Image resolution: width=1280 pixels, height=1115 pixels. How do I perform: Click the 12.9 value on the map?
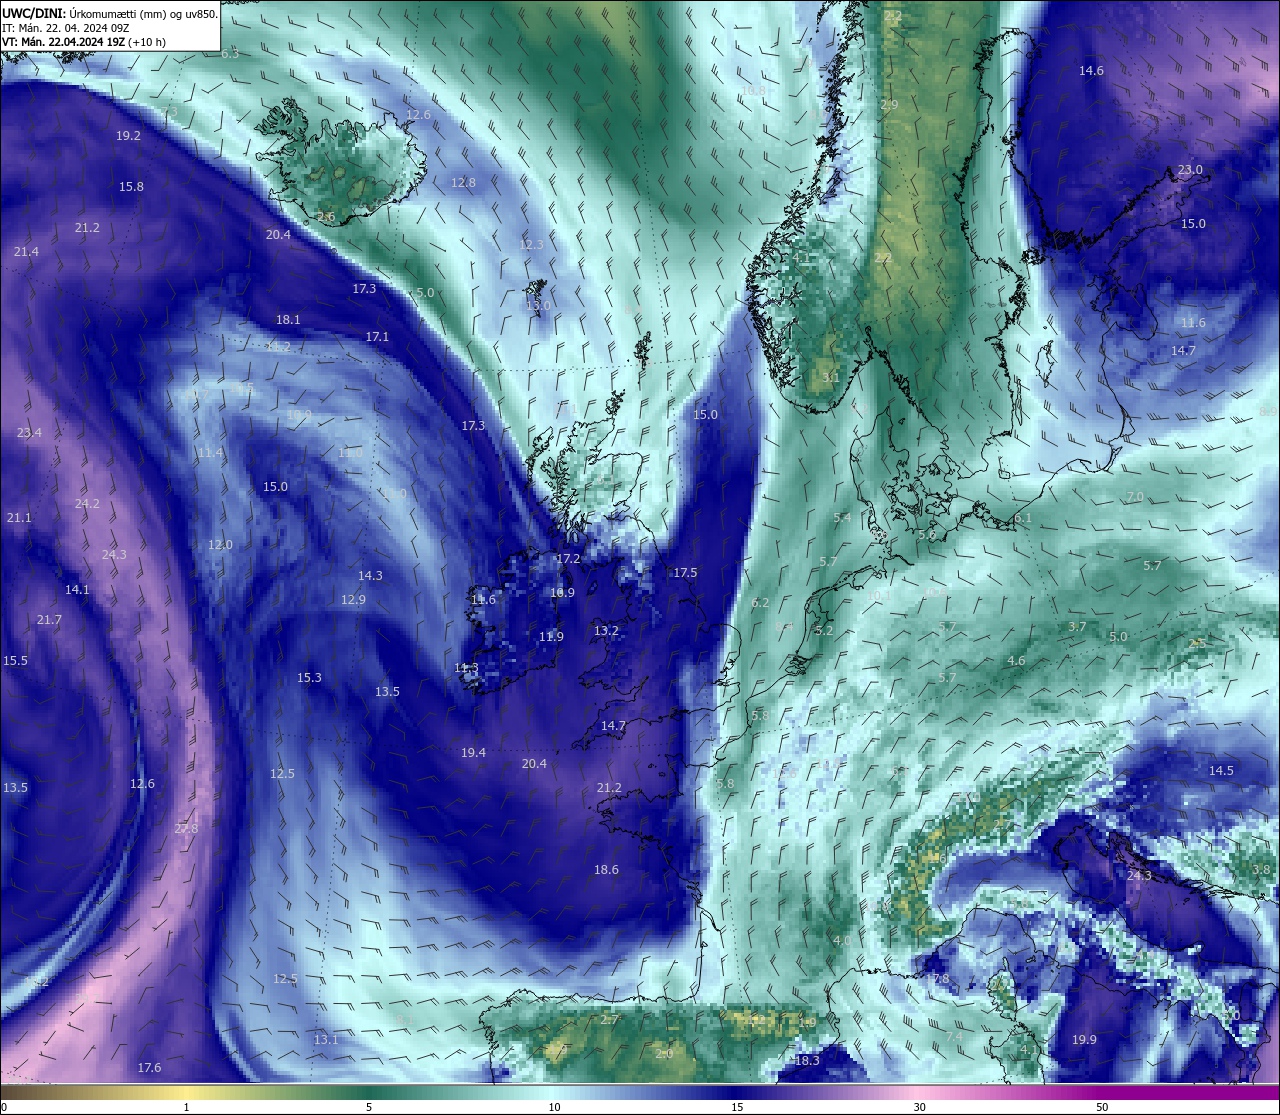[x=353, y=600]
